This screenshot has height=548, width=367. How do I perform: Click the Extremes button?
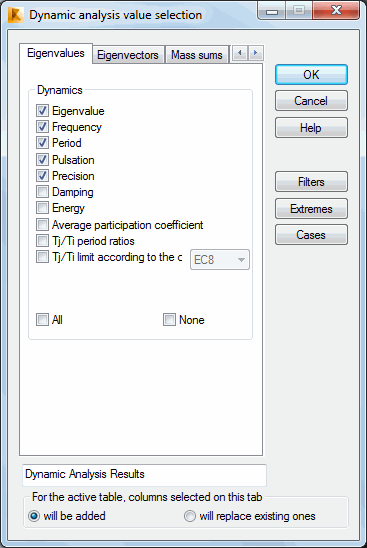[311, 209]
